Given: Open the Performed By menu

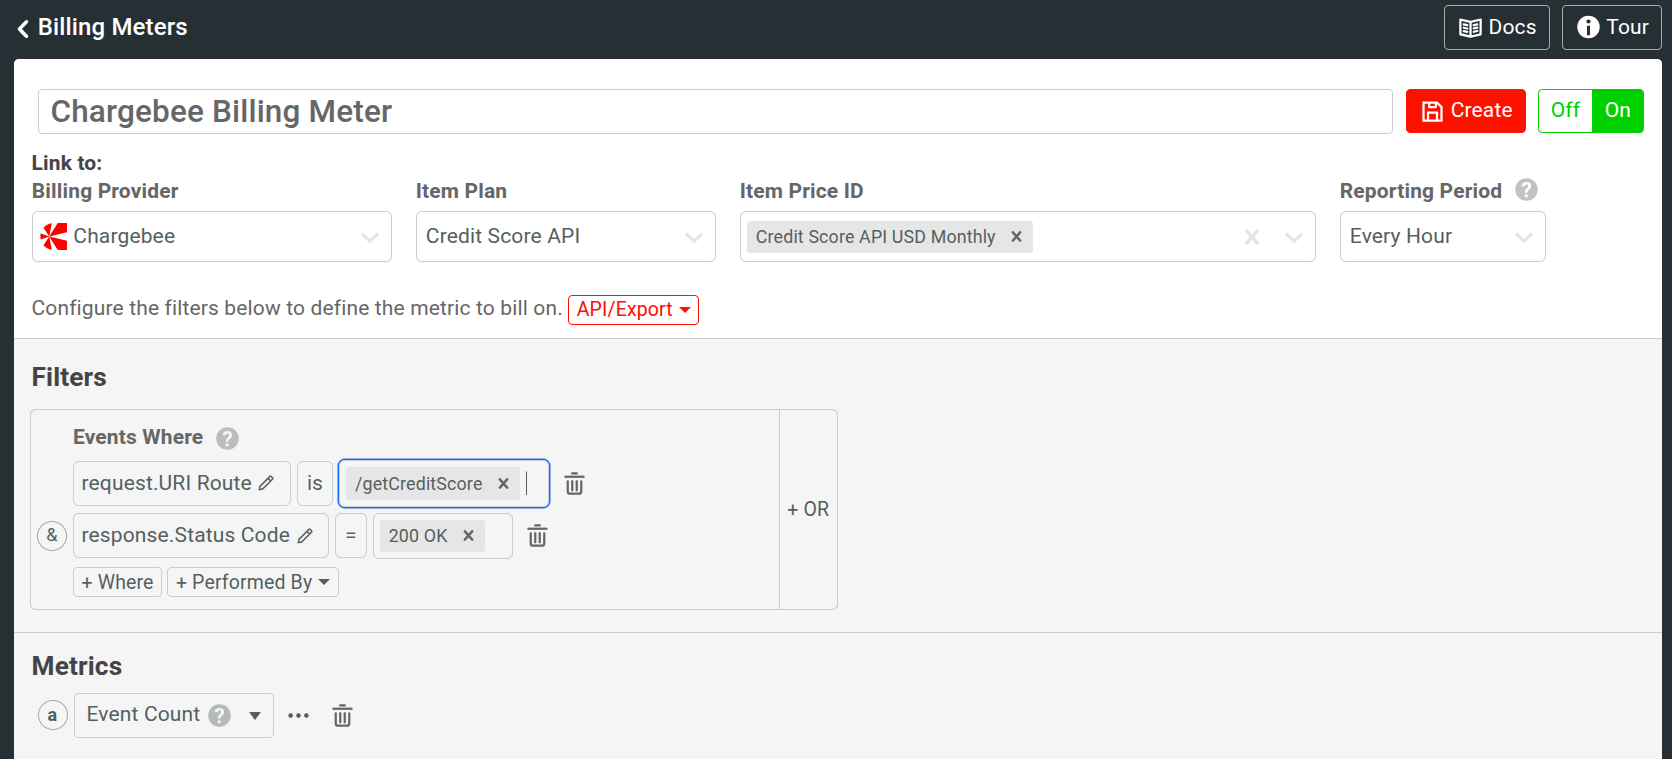Looking at the screenshot, I should [252, 582].
